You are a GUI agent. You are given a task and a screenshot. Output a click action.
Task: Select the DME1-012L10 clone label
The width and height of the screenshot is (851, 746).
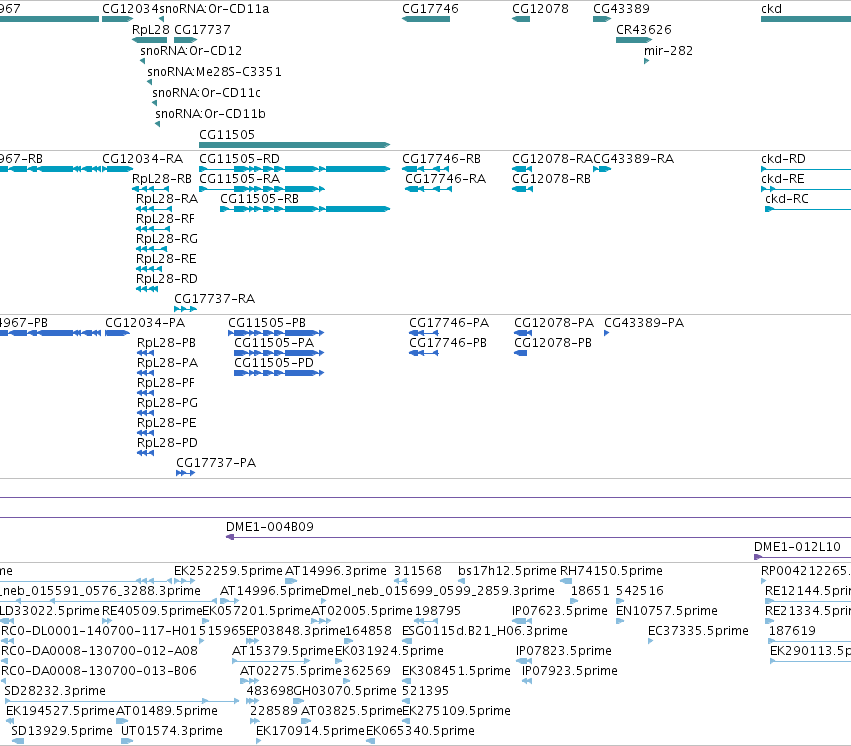[797, 547]
